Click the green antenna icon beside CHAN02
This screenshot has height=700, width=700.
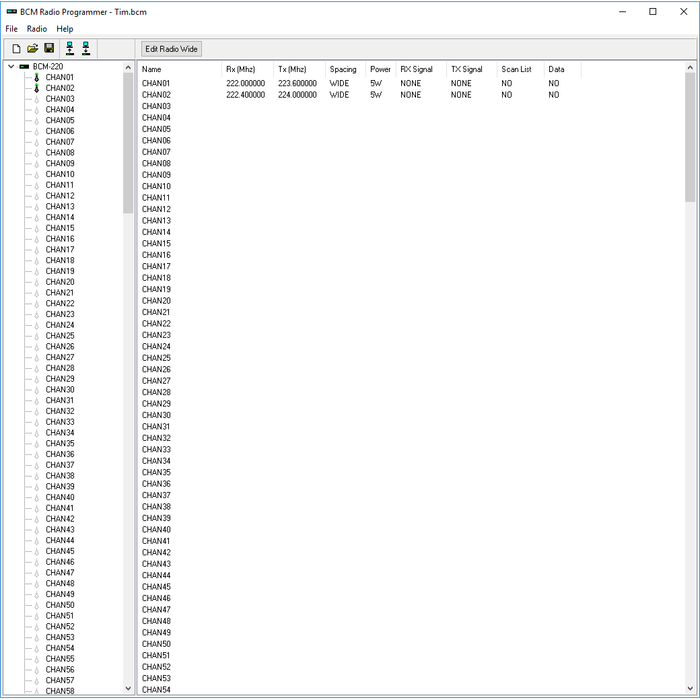36,88
